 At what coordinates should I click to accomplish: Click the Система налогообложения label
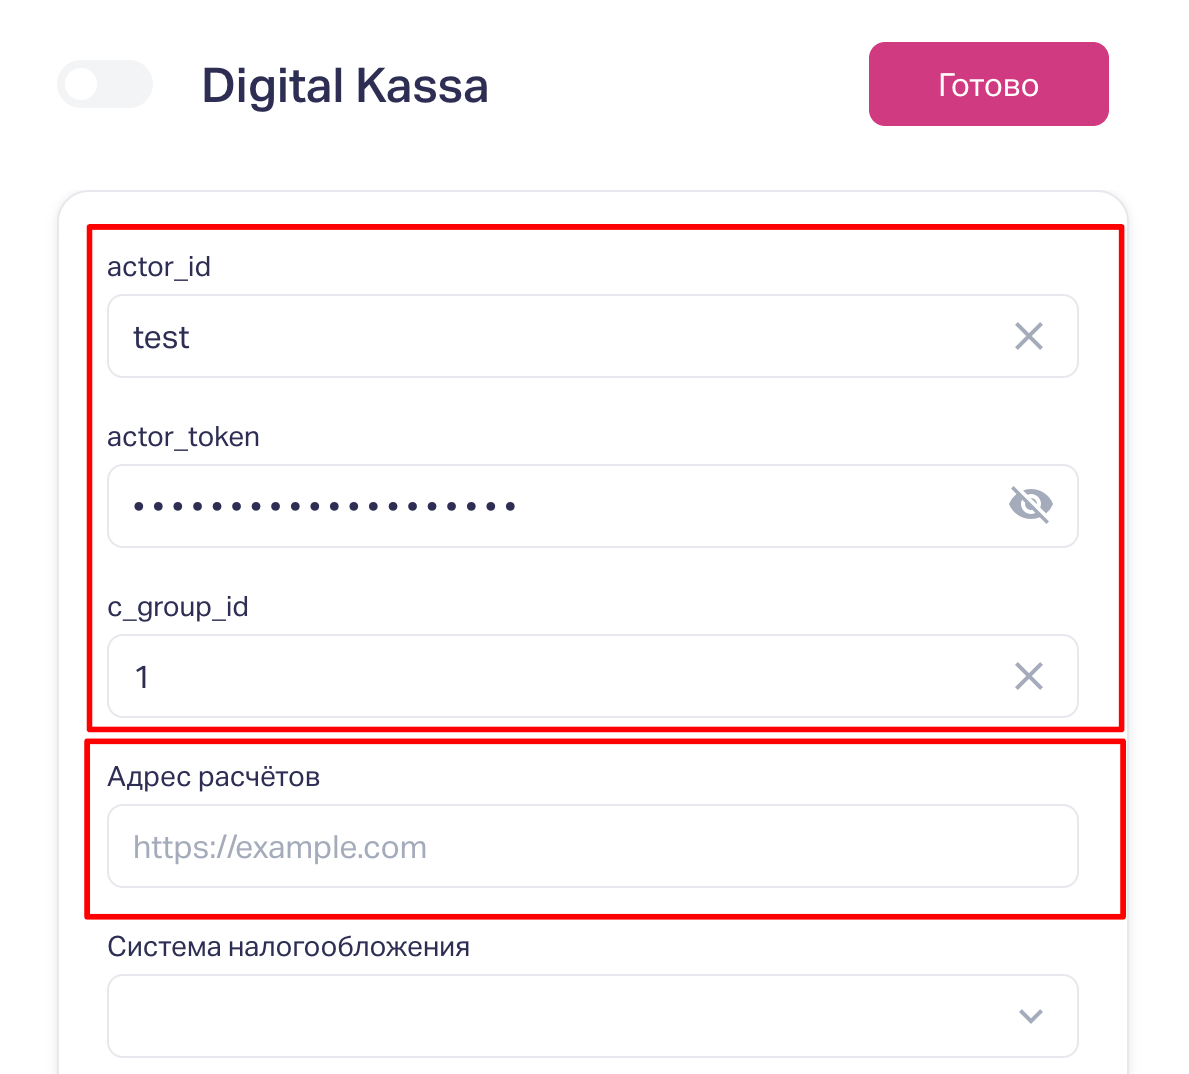[288, 947]
